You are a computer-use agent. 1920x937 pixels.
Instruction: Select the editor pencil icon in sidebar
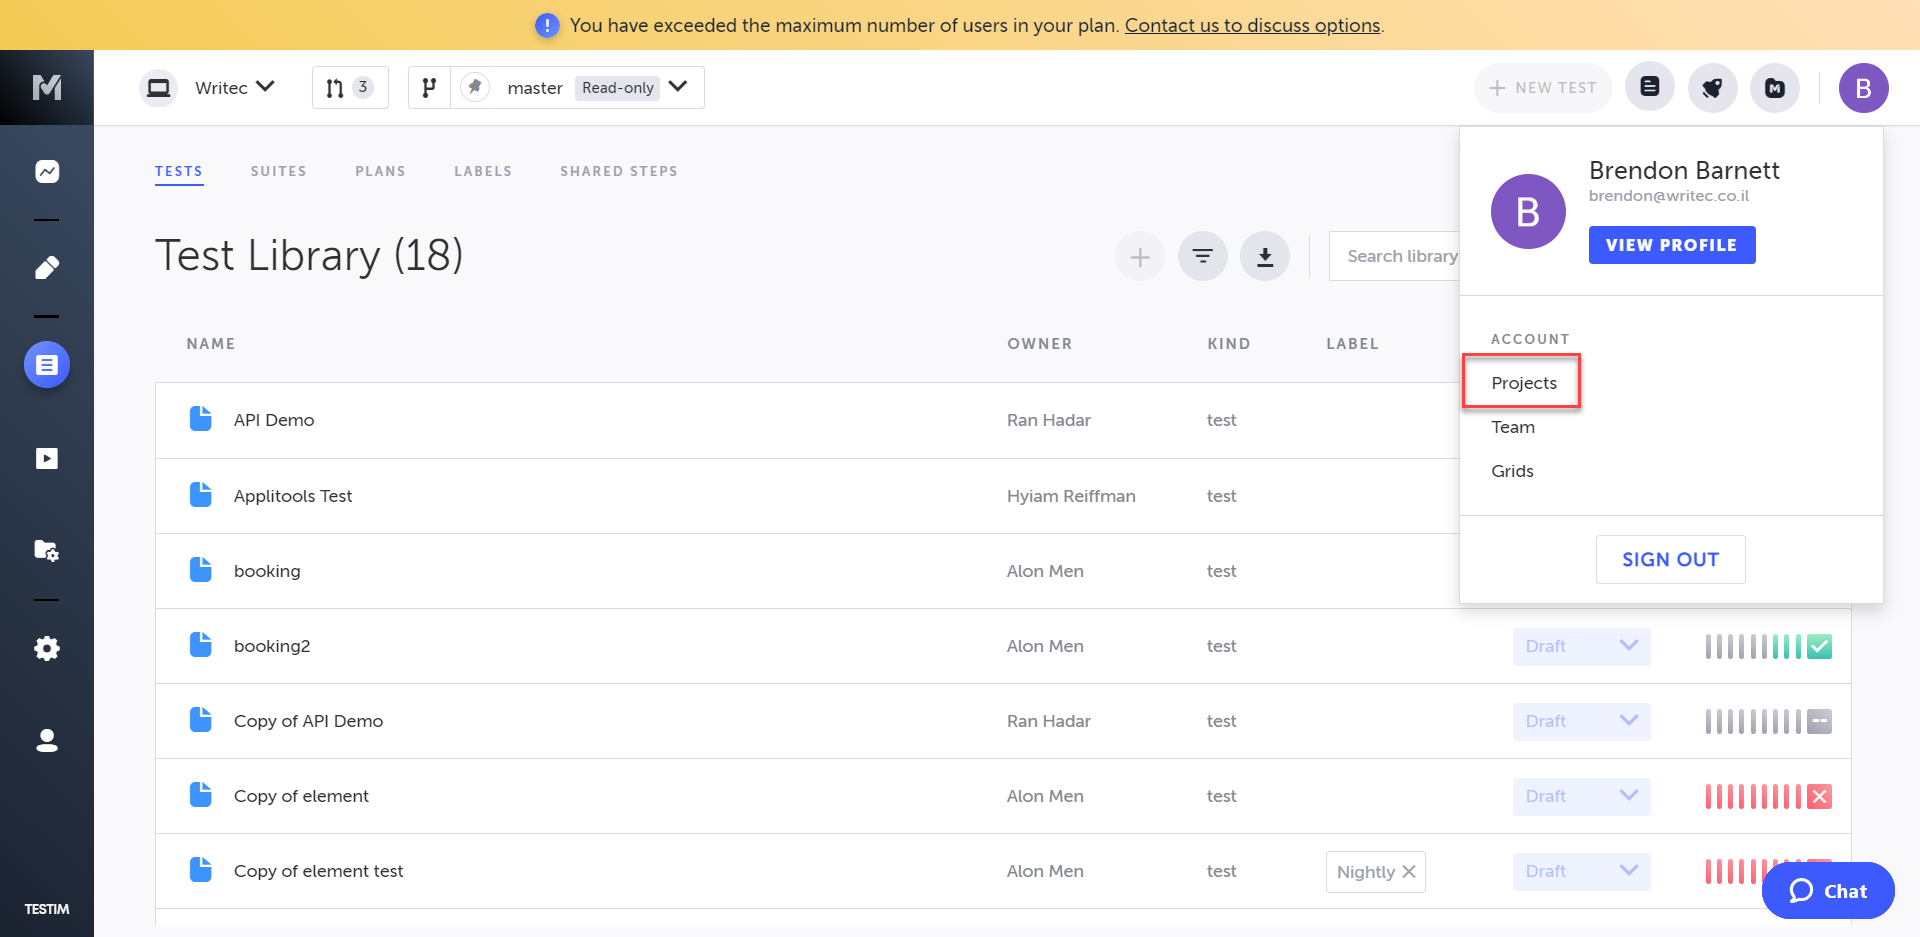click(47, 267)
